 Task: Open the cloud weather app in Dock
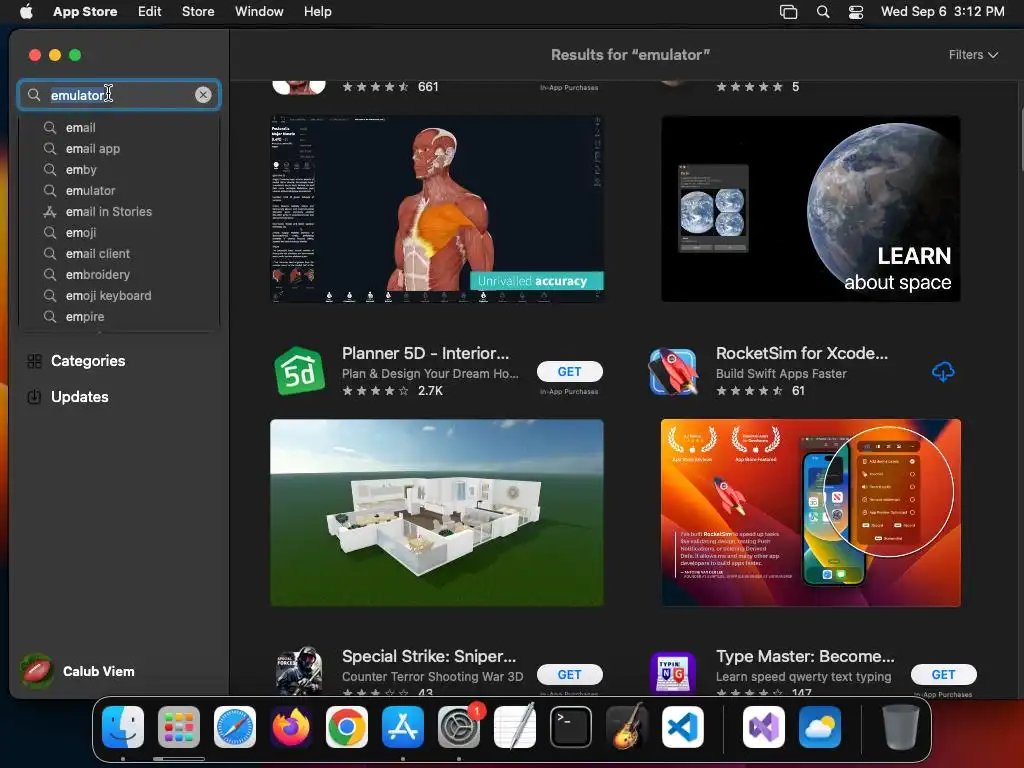(x=820, y=727)
